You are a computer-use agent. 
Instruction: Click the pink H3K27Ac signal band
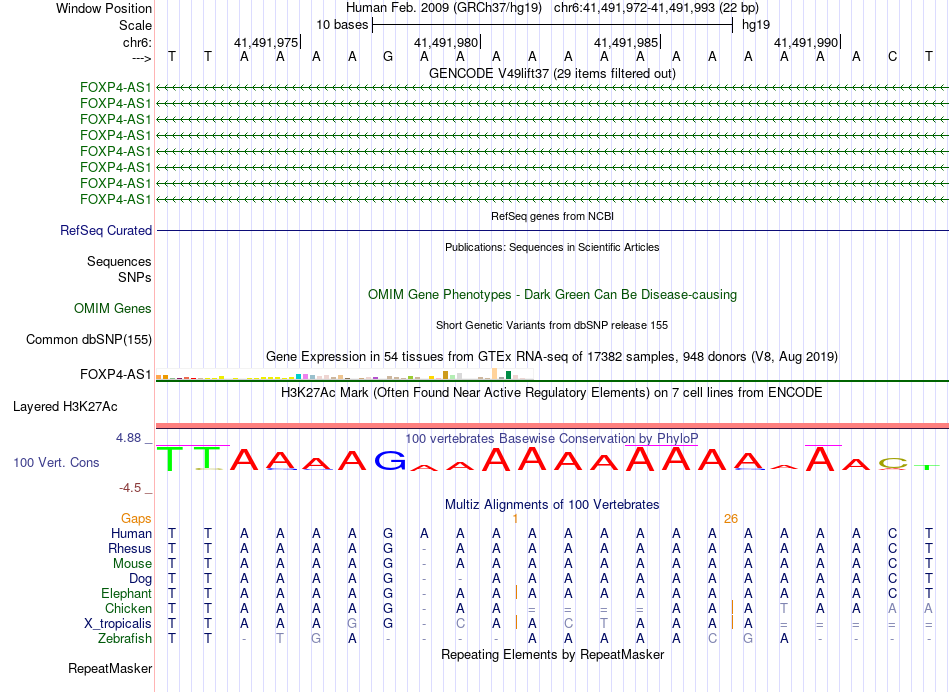click(552, 426)
